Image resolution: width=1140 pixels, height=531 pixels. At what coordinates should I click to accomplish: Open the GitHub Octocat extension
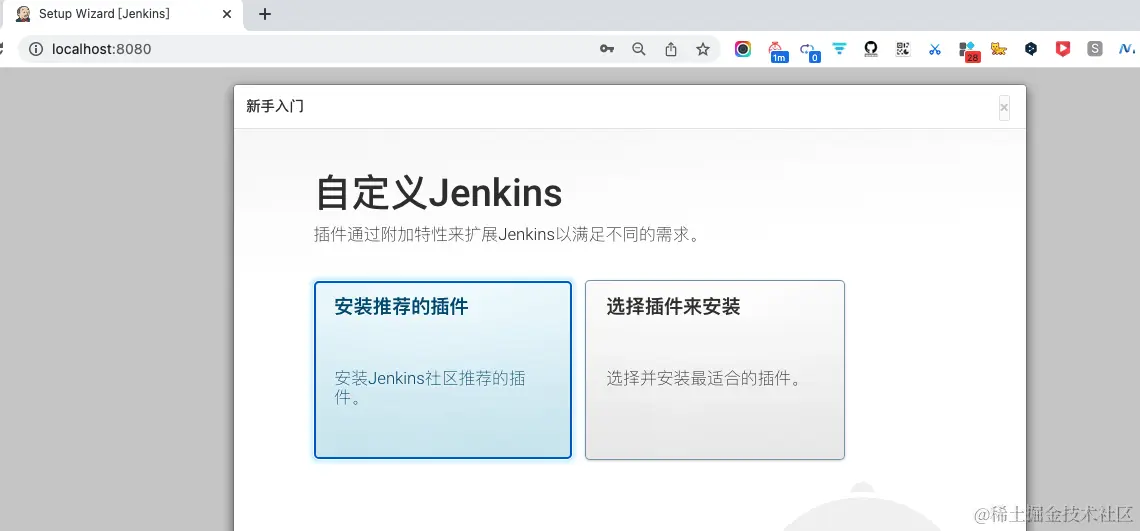click(871, 49)
